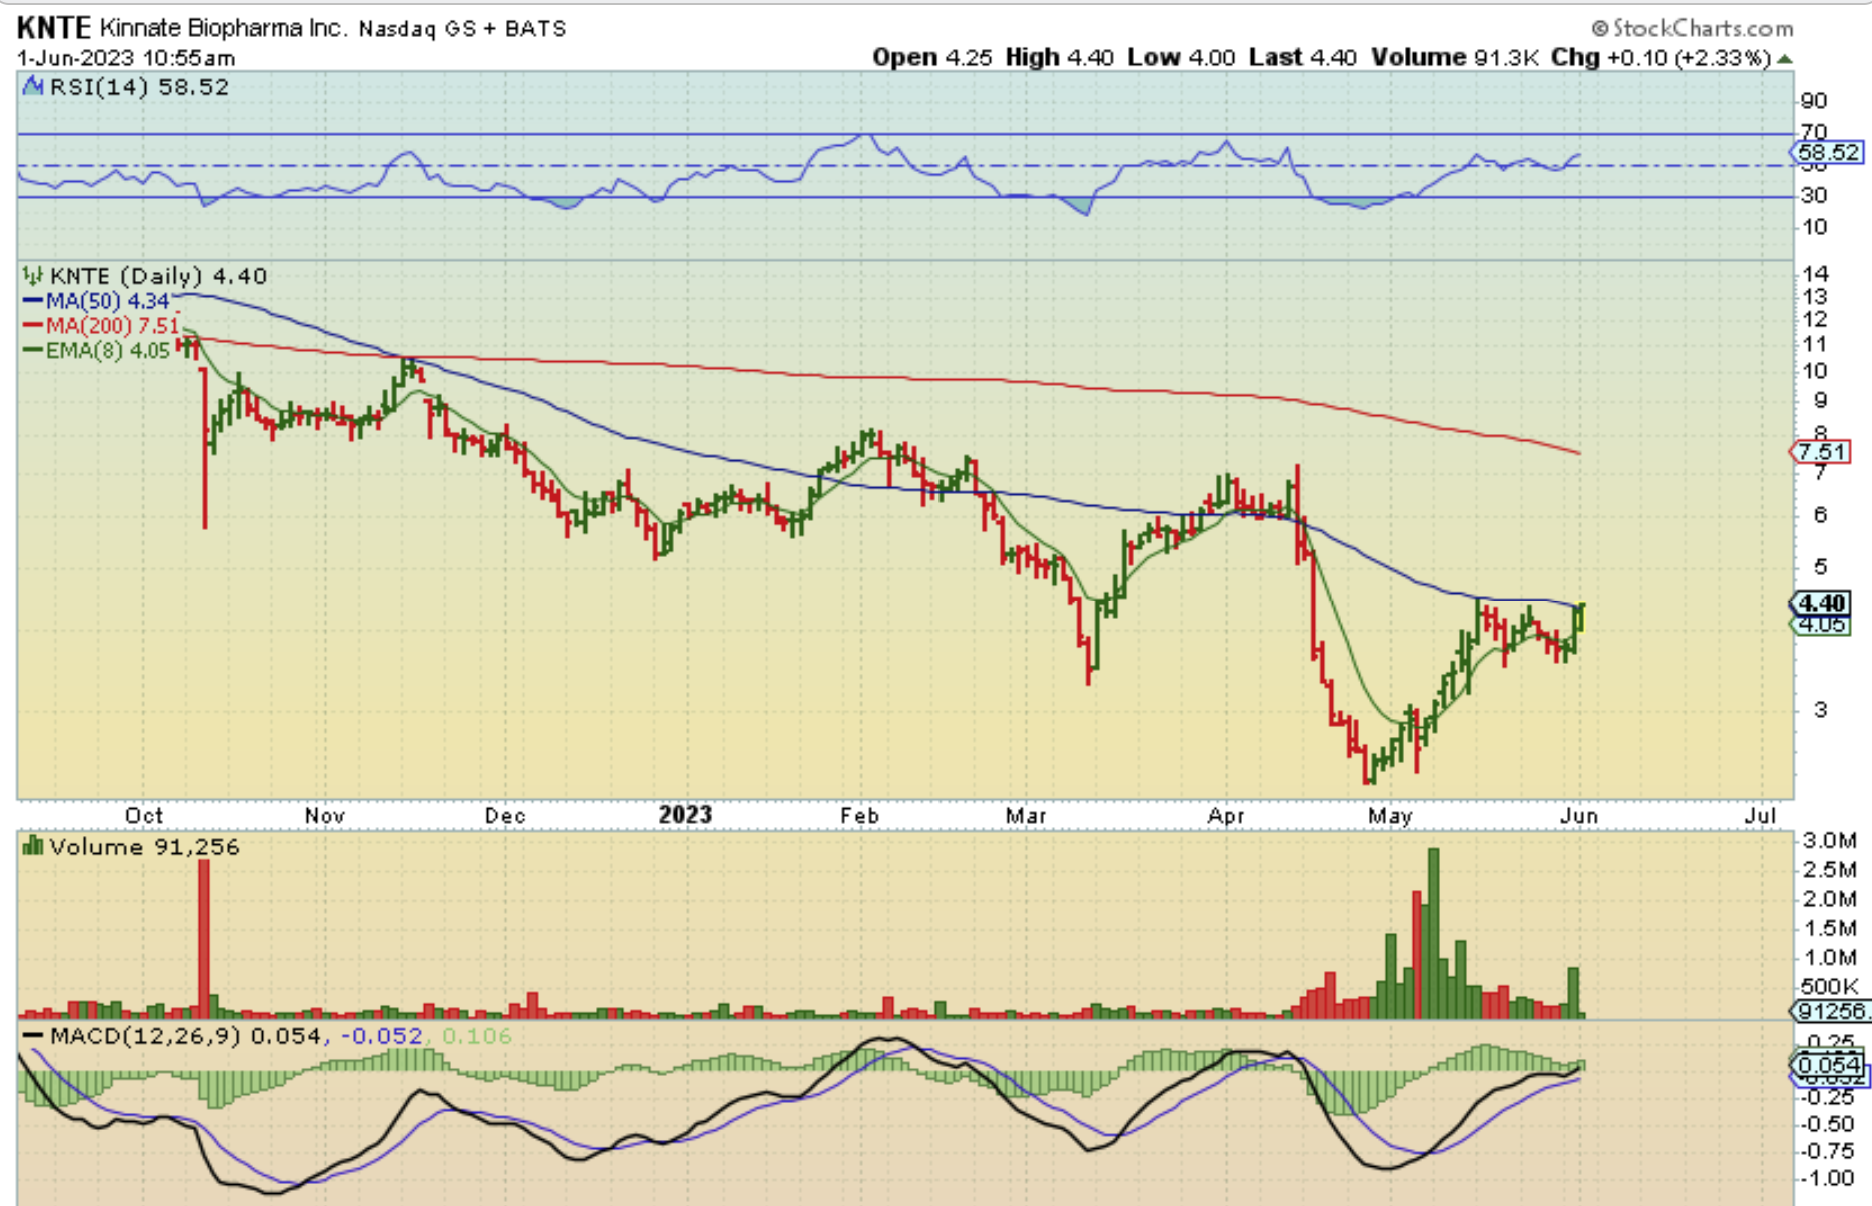Viewport: 1872px width, 1206px height.
Task: Click the 4.40 last price tag
Action: (x=1820, y=603)
